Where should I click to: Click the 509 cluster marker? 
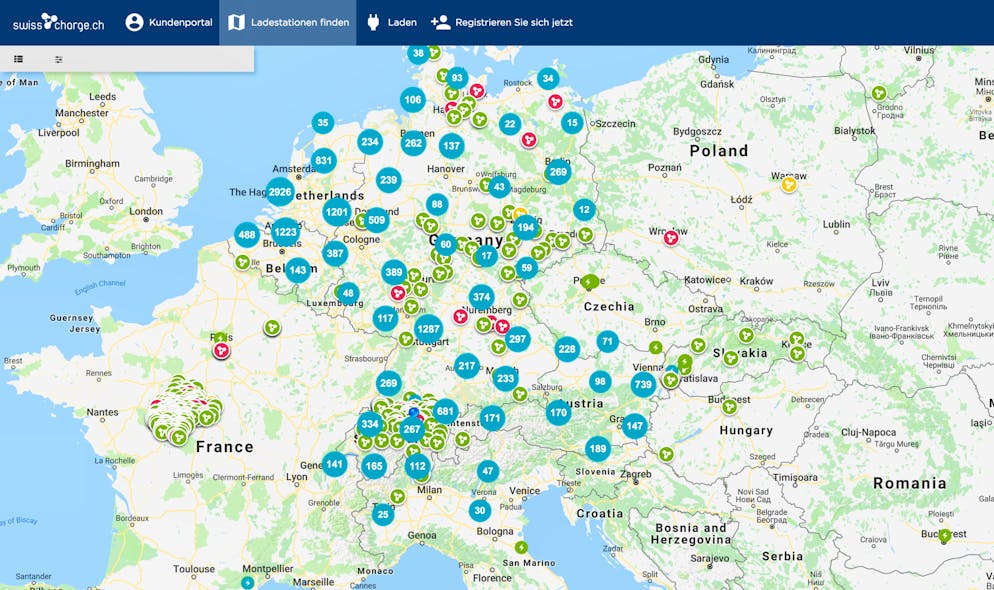pyautogui.click(x=377, y=220)
